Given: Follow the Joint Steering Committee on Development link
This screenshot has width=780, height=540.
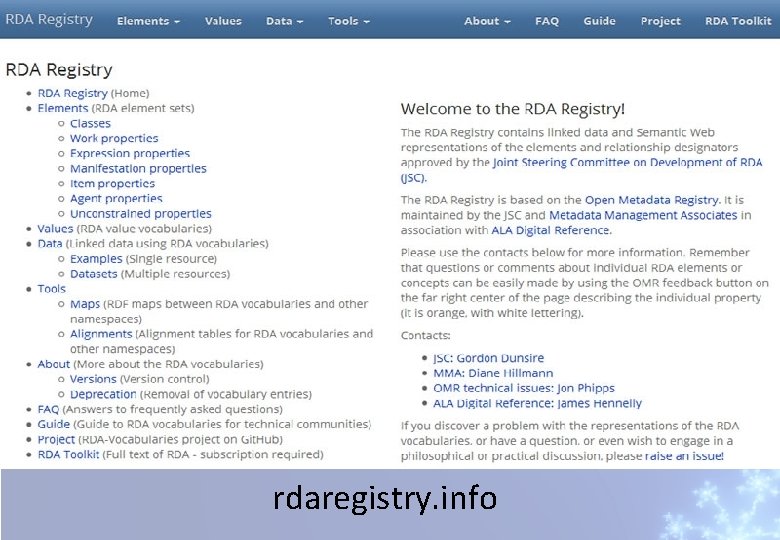Looking at the screenshot, I should click(627, 163).
